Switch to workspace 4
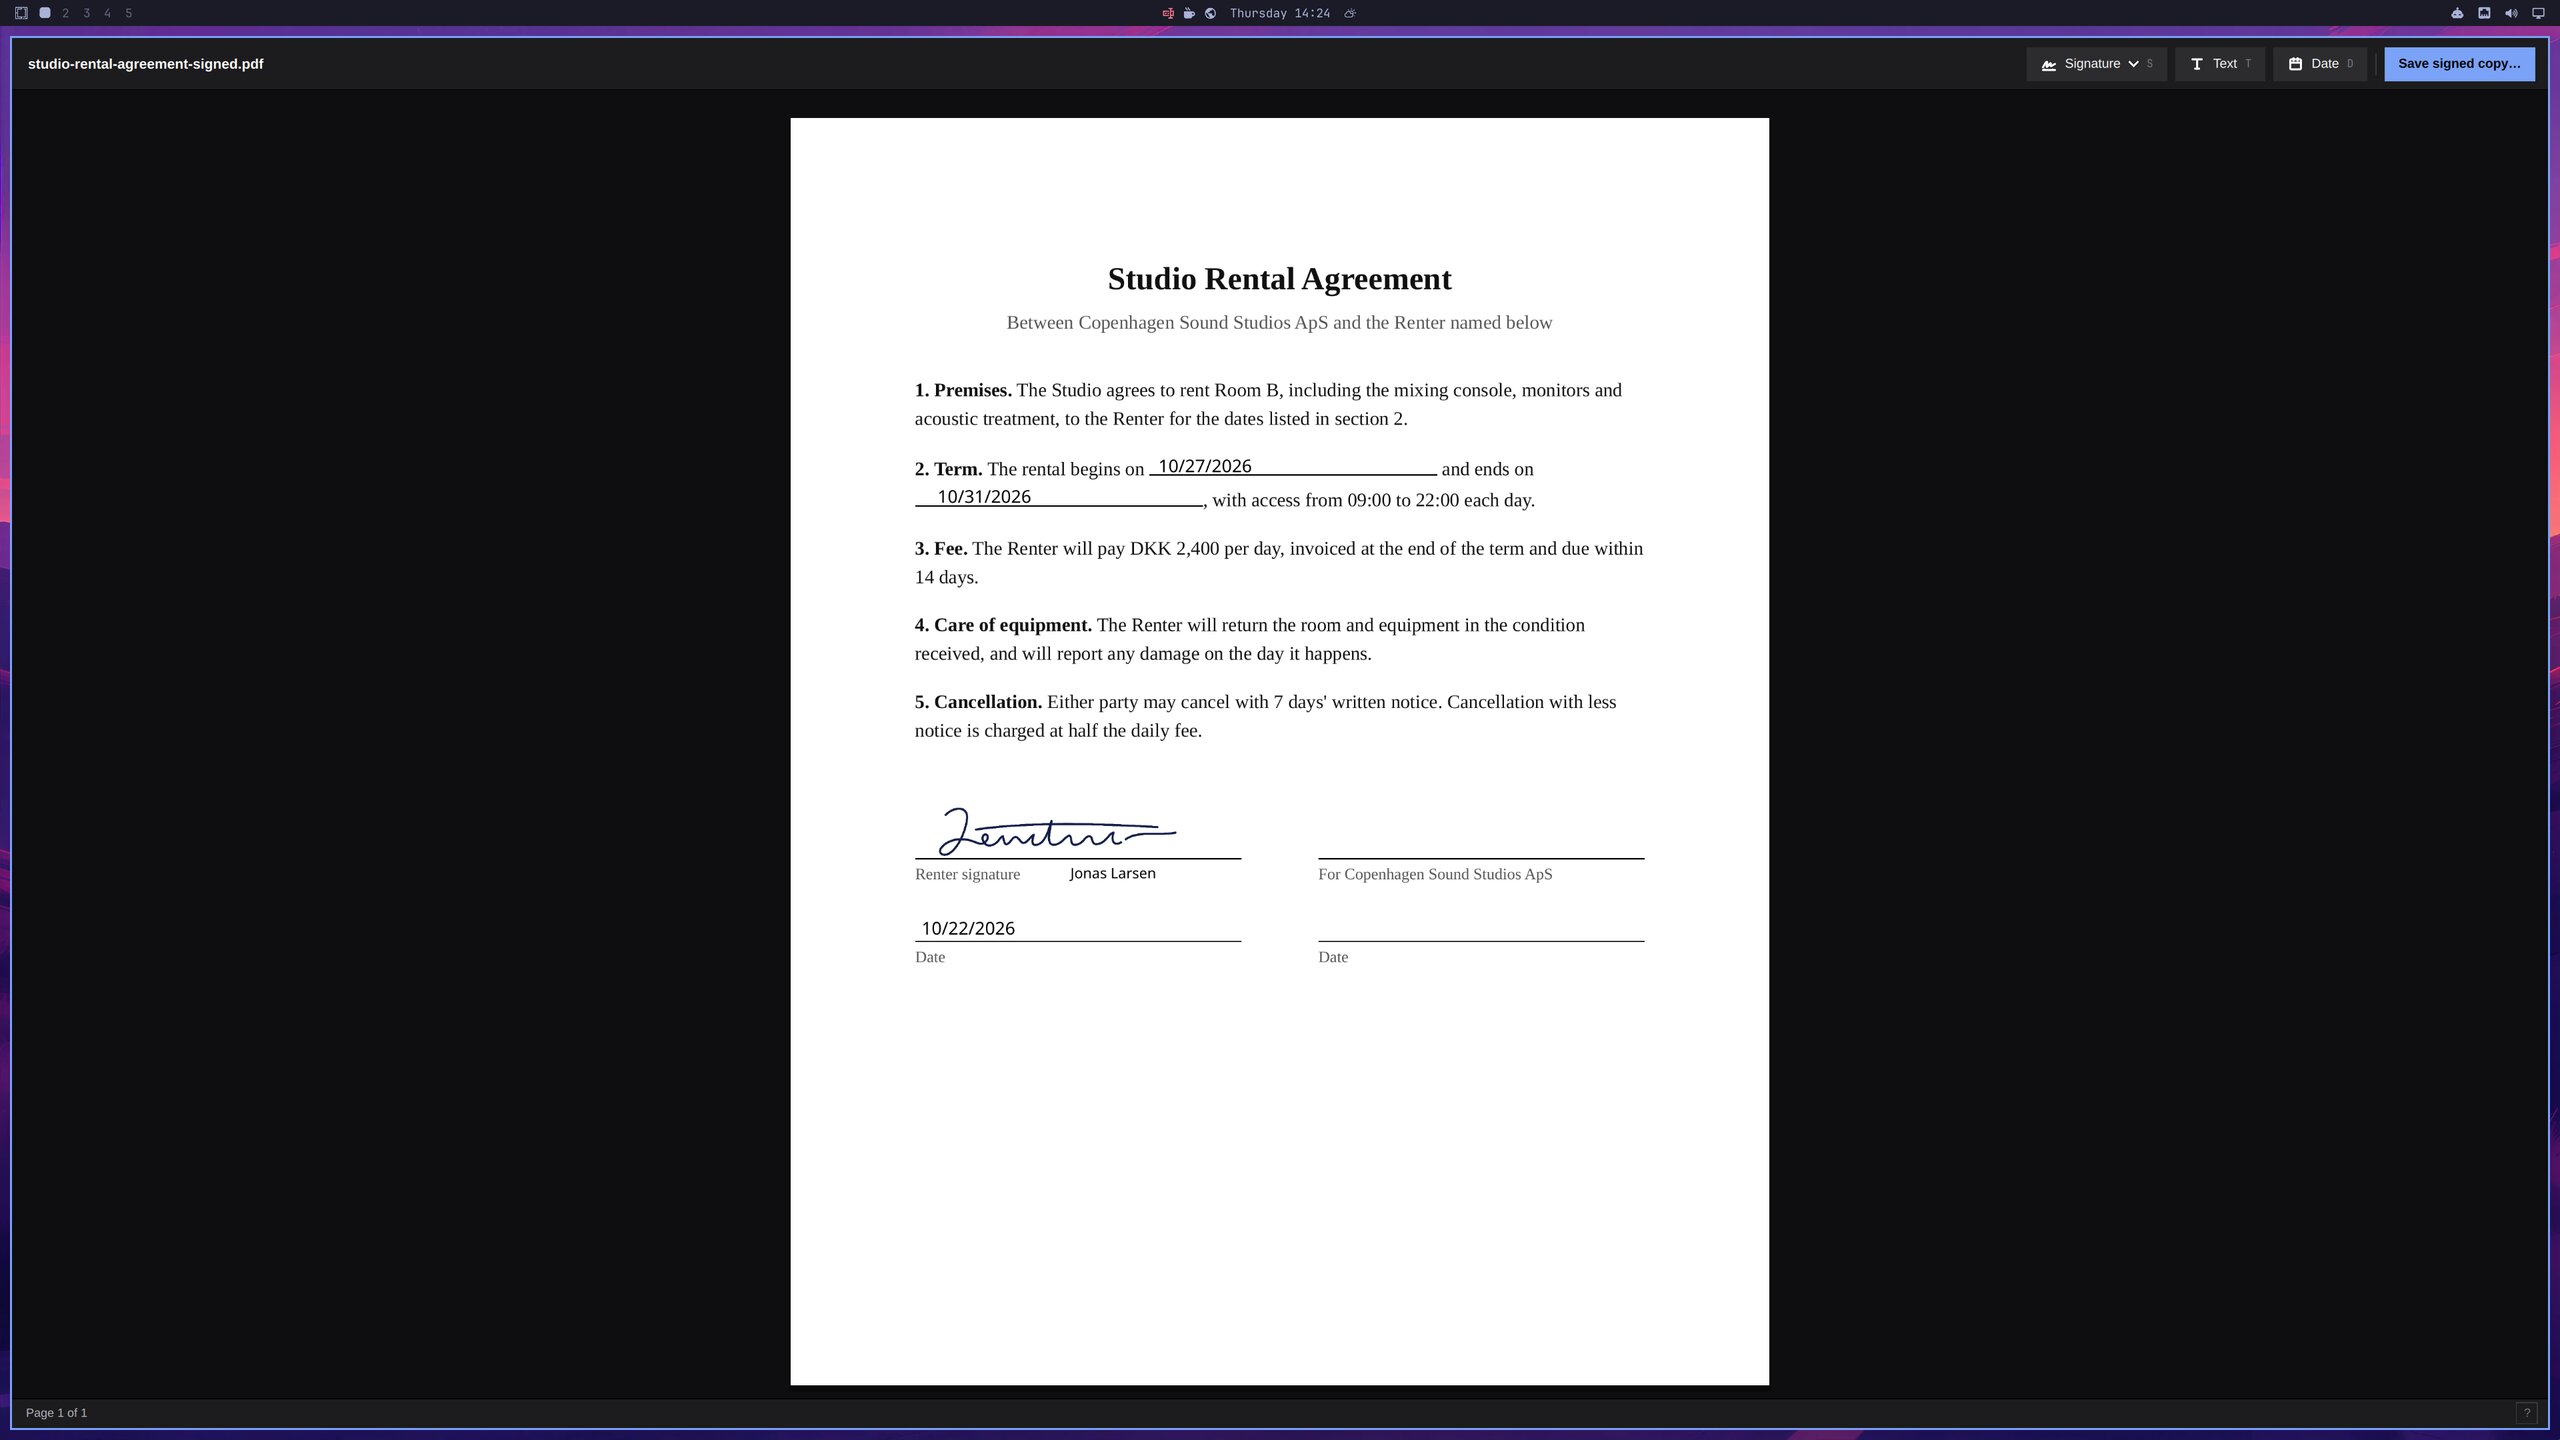Image resolution: width=2560 pixels, height=1440 pixels. point(108,13)
